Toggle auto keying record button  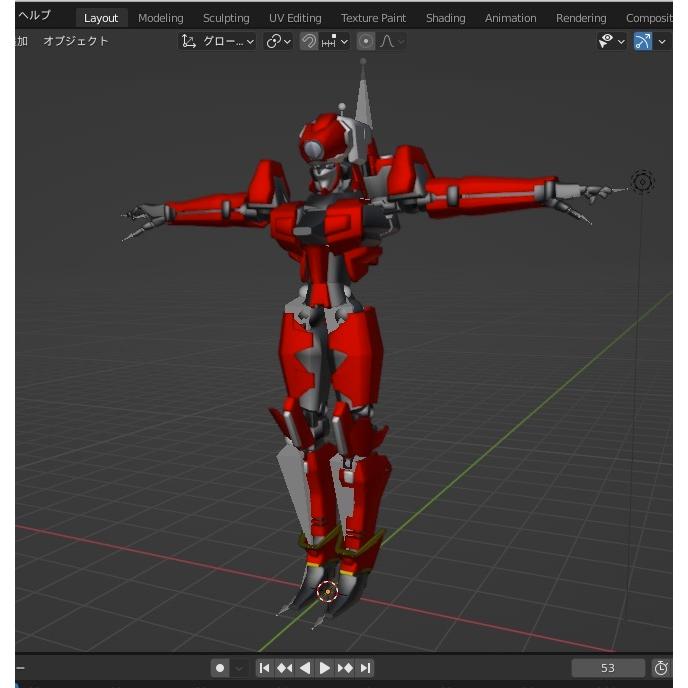click(x=220, y=668)
